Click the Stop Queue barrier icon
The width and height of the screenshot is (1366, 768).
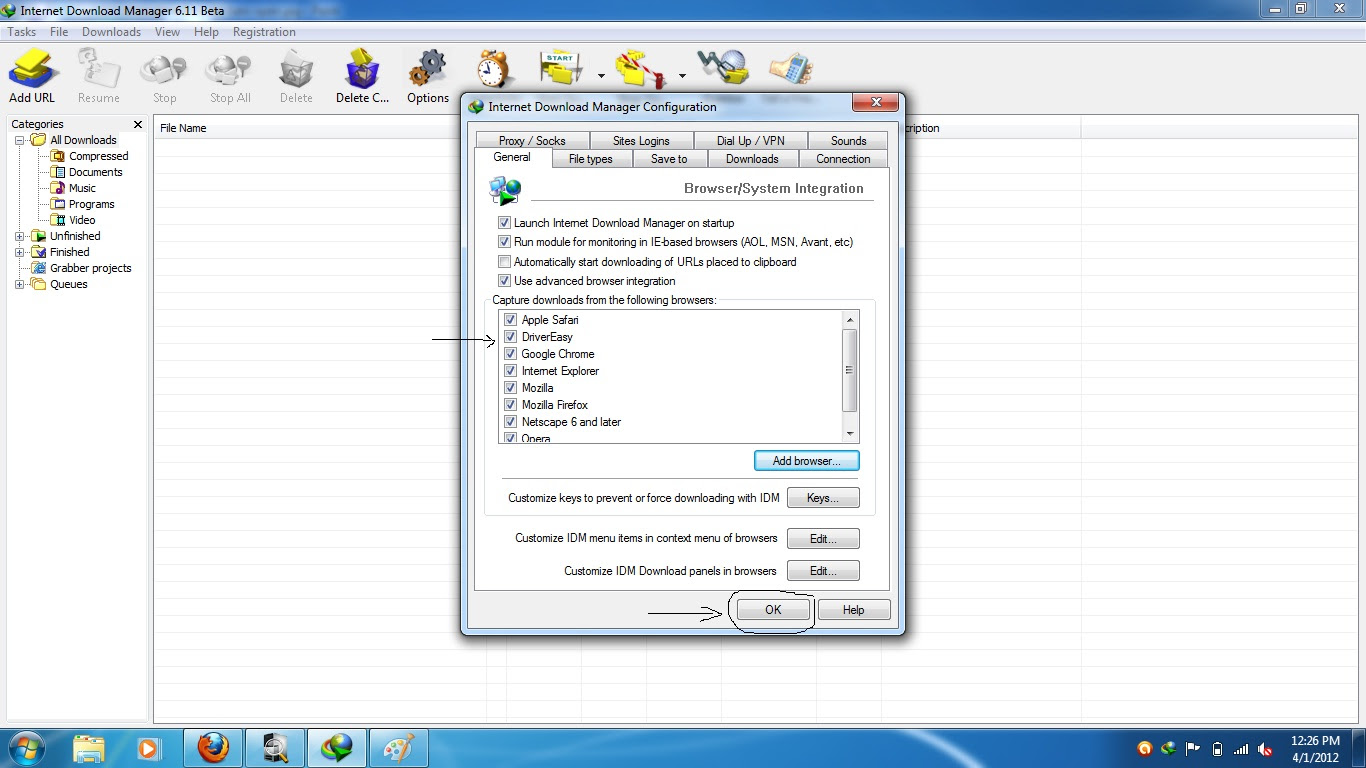(640, 69)
